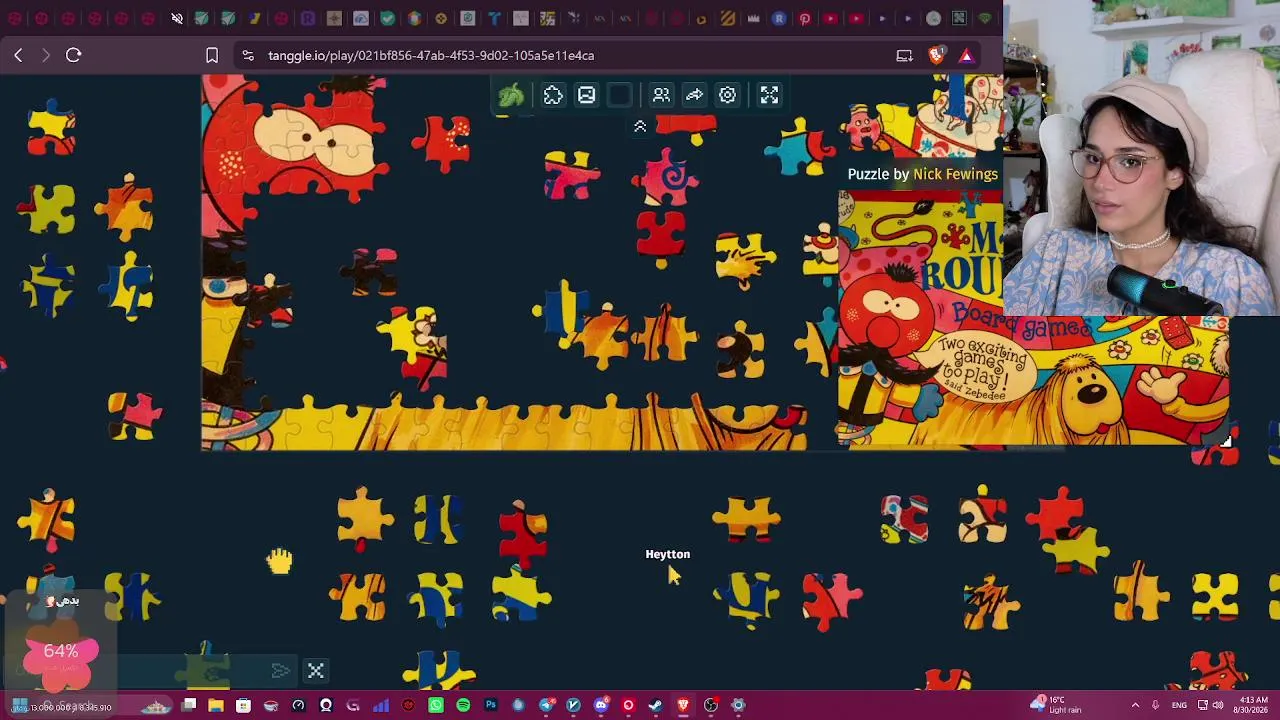Launch WhatsApp from the taskbar
The image size is (1280, 720).
pyautogui.click(x=436, y=705)
